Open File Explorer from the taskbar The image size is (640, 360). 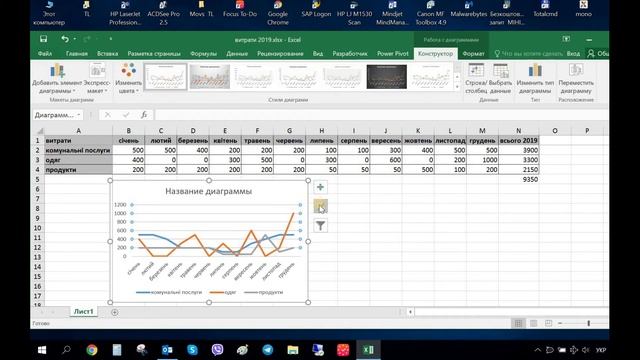point(293,350)
